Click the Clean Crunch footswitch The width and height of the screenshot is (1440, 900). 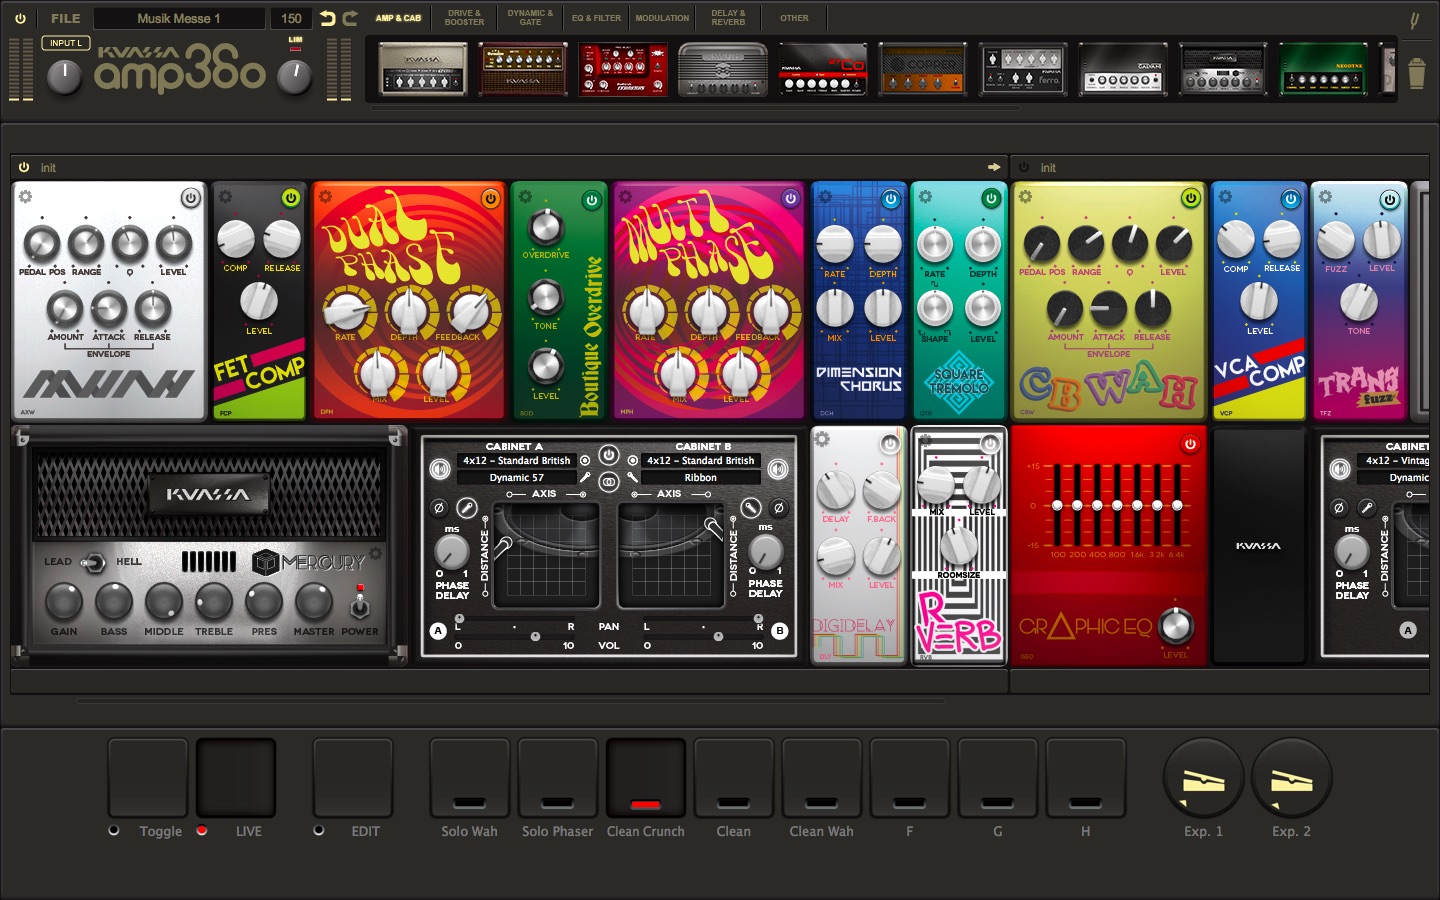[645, 779]
